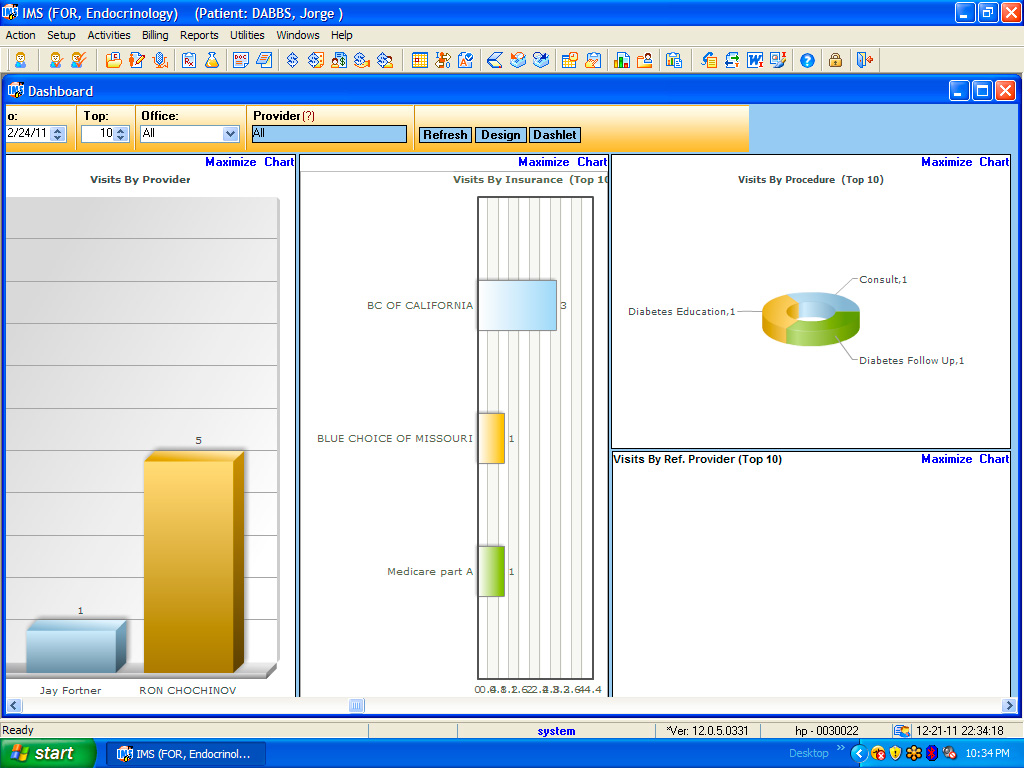Click the clipboard with chart report icon

point(673,61)
